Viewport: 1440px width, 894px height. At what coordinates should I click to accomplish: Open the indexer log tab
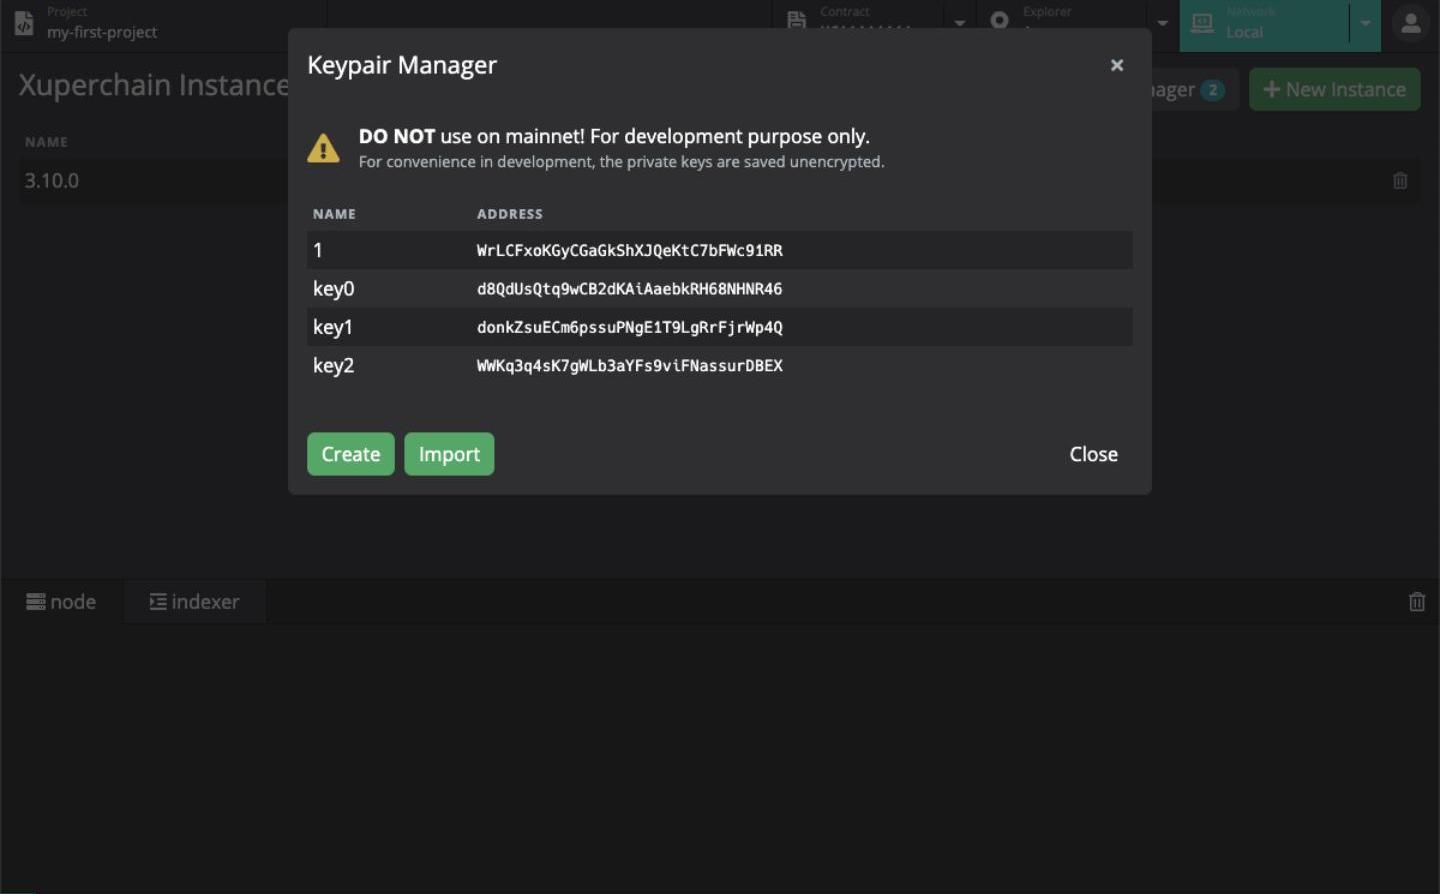(x=195, y=602)
